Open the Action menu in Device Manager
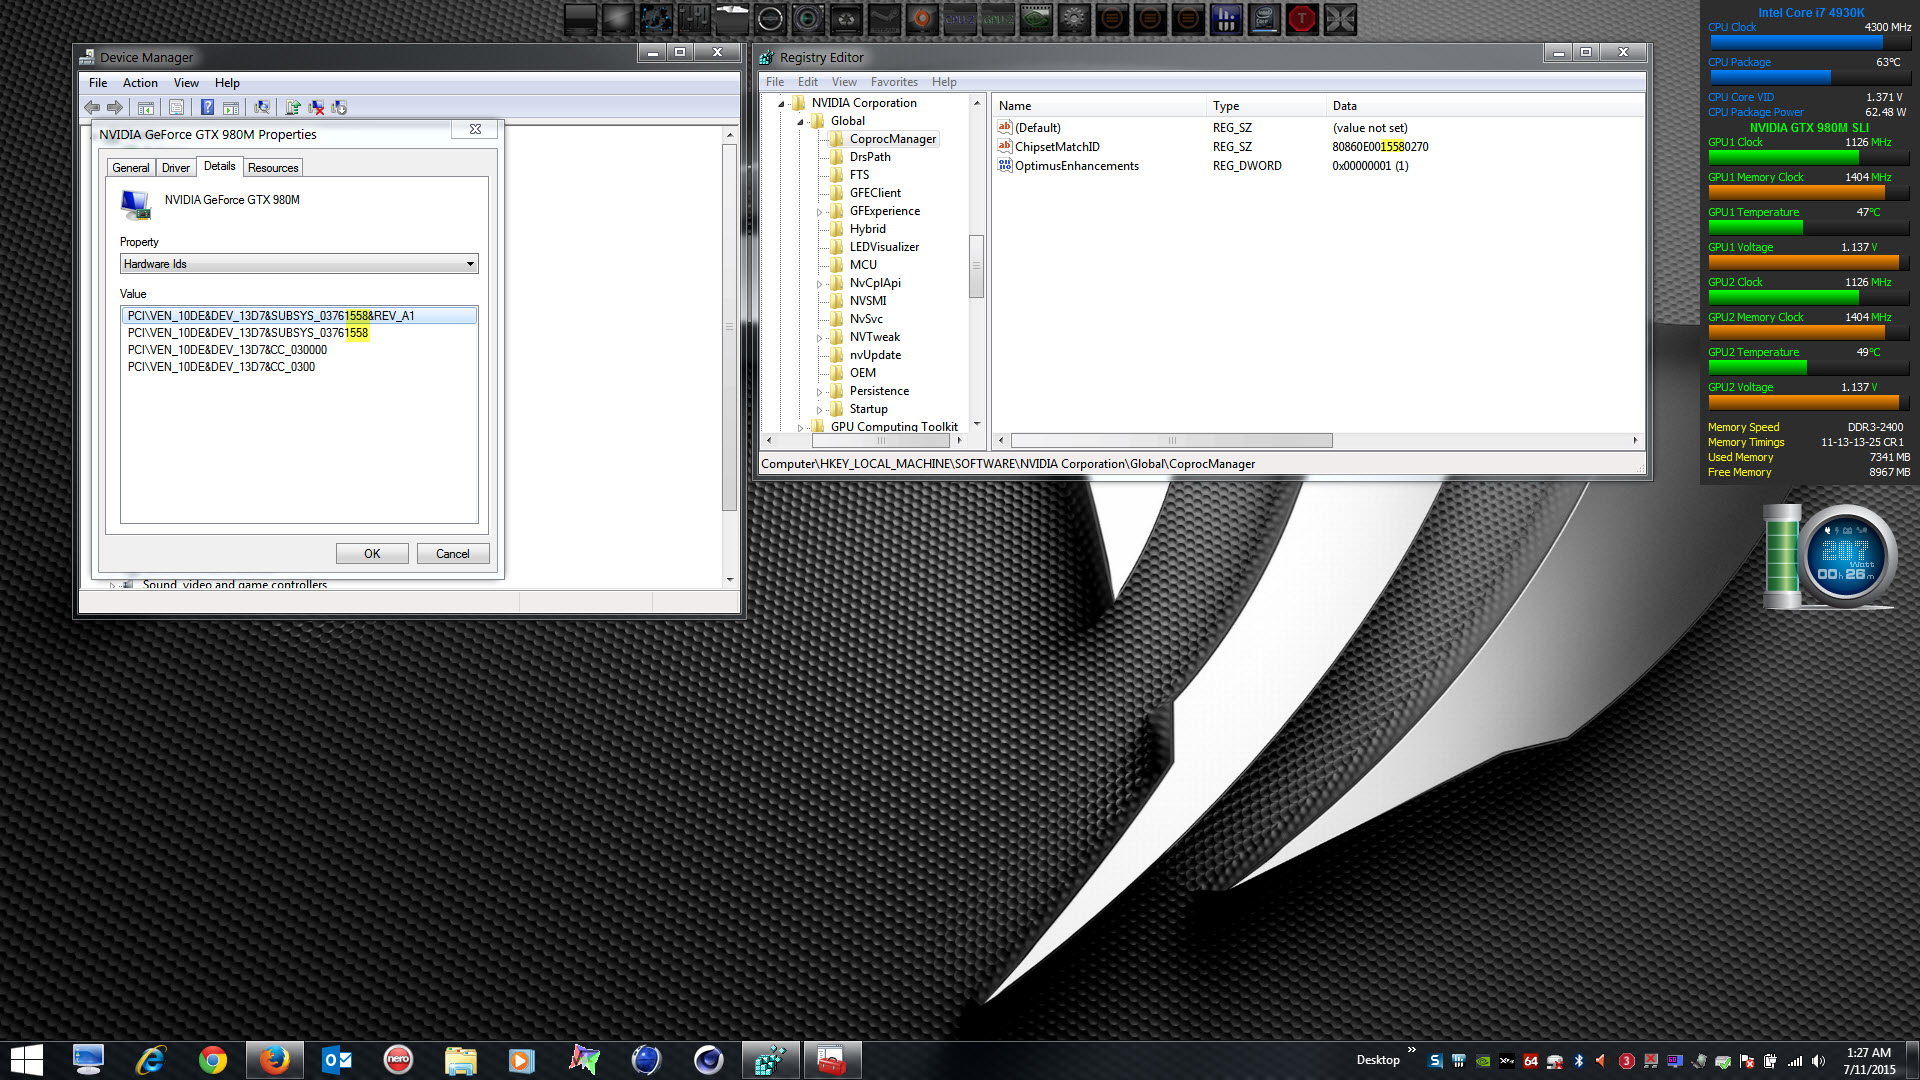 (140, 83)
